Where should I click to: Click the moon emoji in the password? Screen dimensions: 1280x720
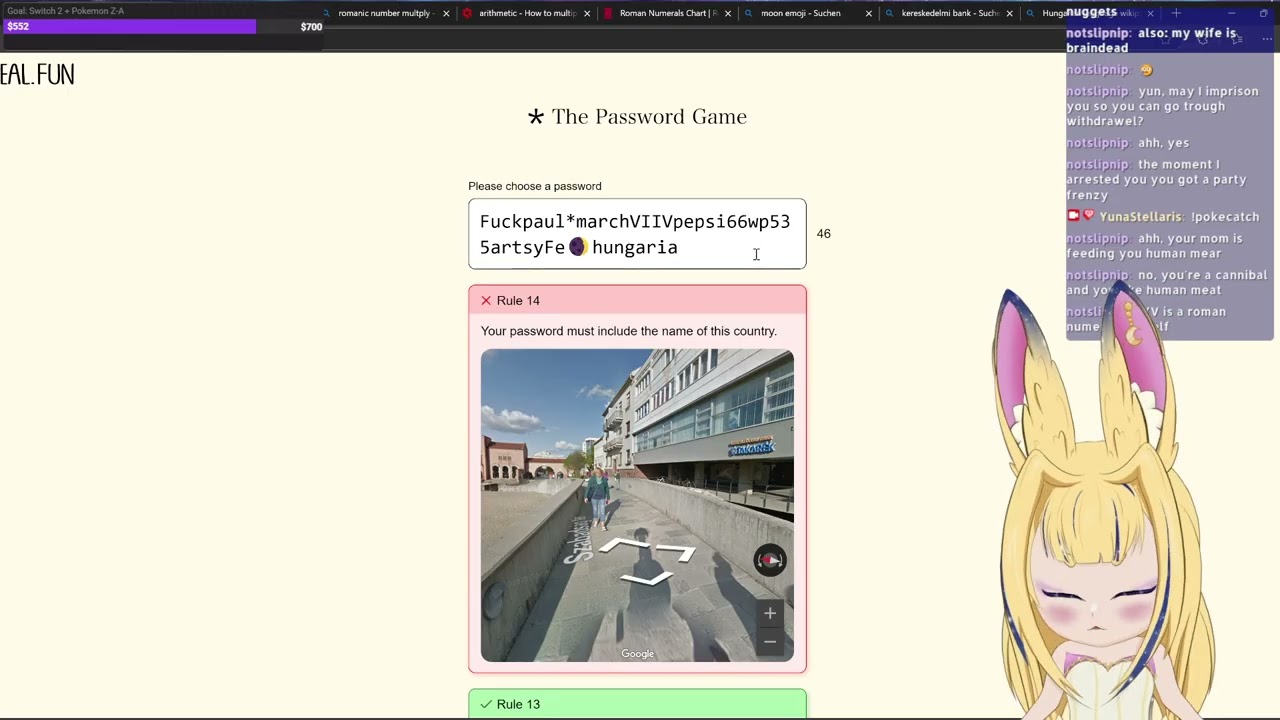coord(577,247)
